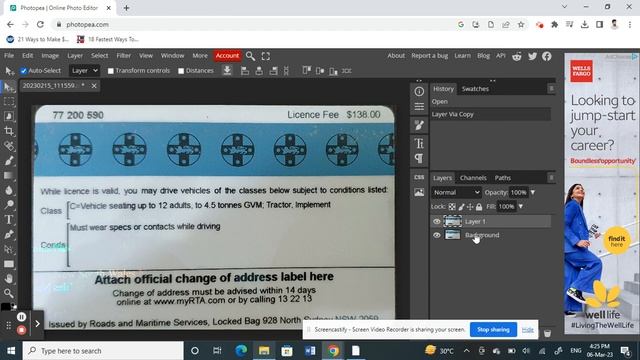The width and height of the screenshot is (640, 360).
Task: Open the Character panel icon
Action: 419,143
